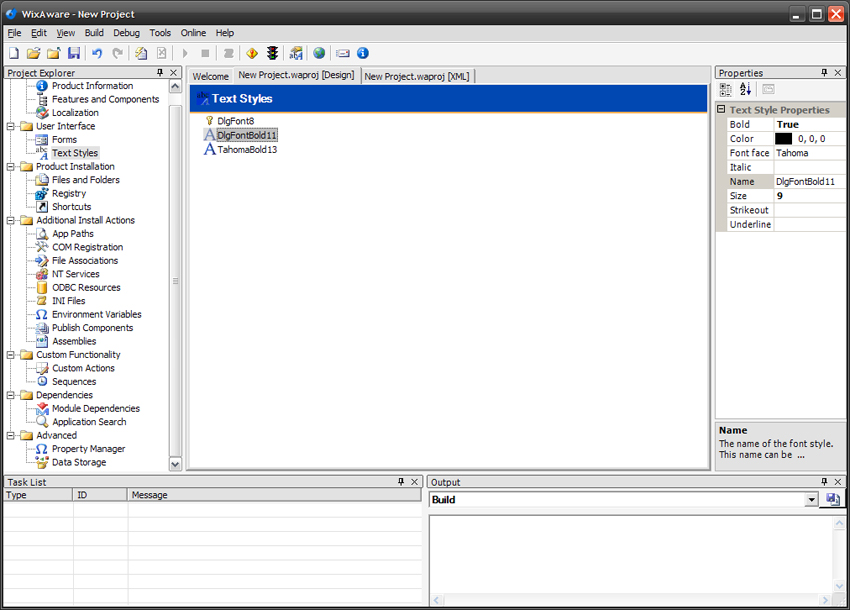Click the empty Italic property value
This screenshot has height=610, width=850.
809,168
